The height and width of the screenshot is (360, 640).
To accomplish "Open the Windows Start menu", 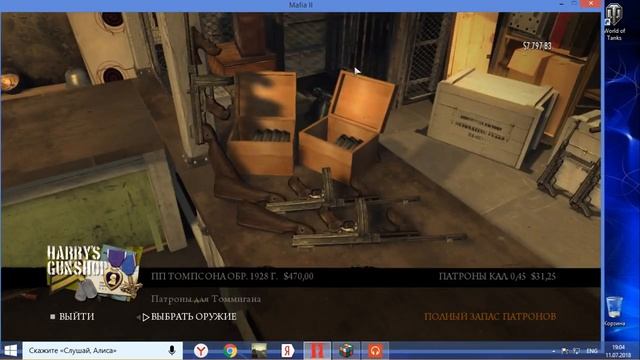I will tap(11, 350).
